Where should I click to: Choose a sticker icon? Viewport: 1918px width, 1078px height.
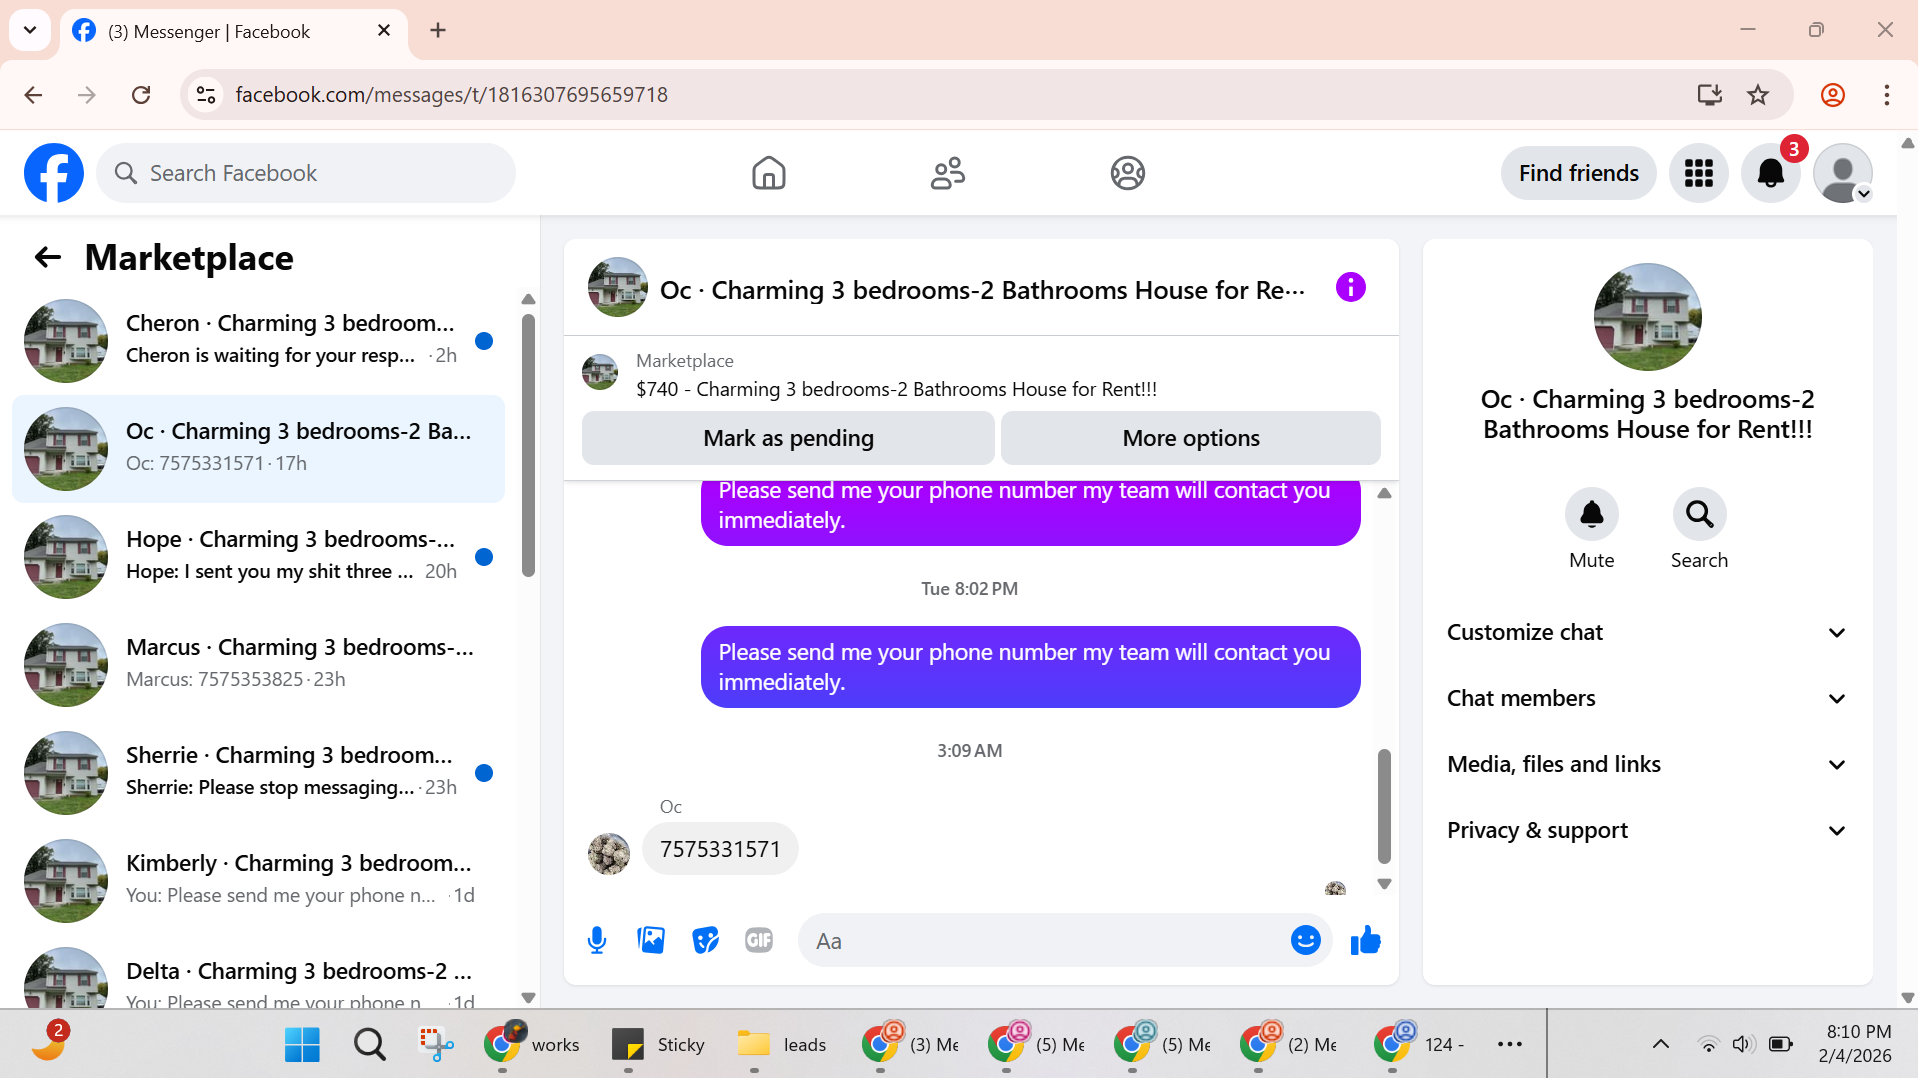(705, 940)
